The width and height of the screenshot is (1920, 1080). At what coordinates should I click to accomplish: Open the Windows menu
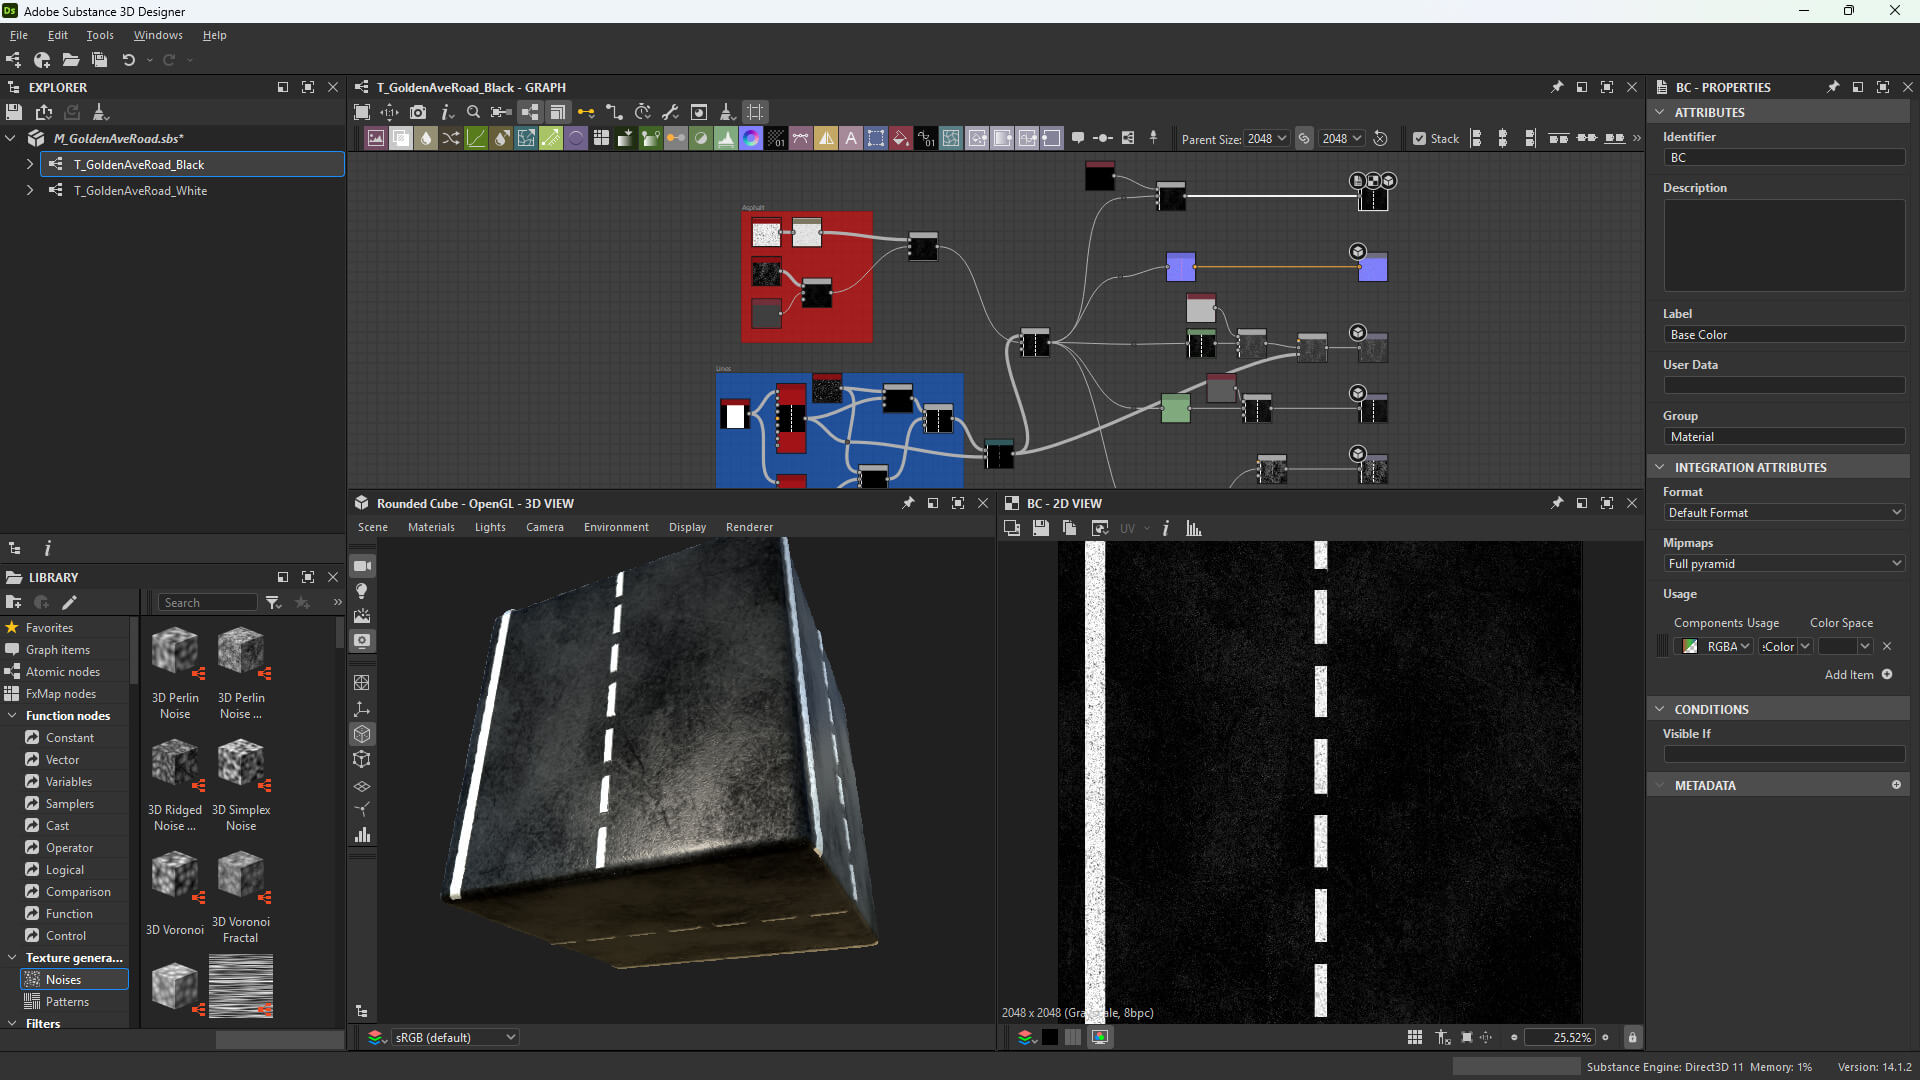(x=158, y=35)
